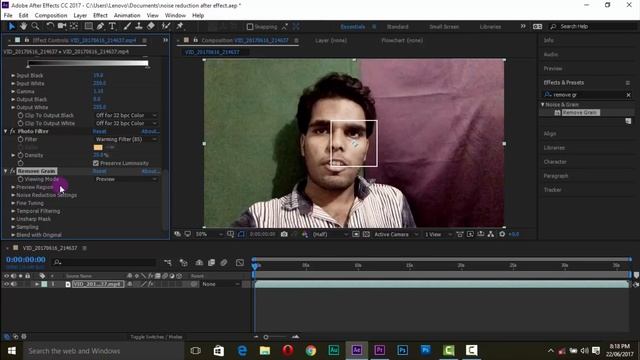Select the Puppet Pin tool

point(180,26)
